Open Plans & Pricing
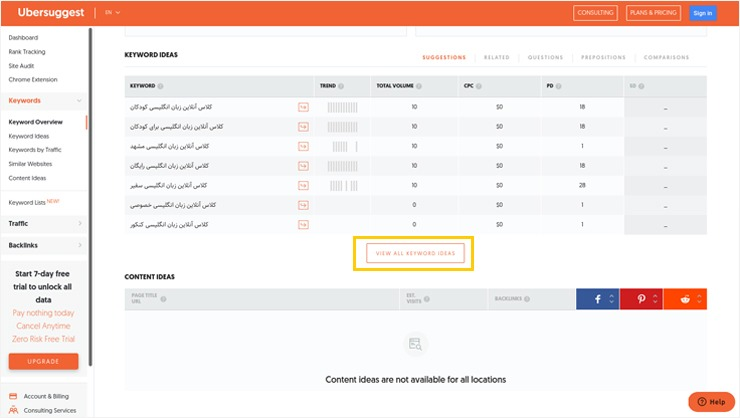Viewport: 740px width, 418px height. (653, 13)
